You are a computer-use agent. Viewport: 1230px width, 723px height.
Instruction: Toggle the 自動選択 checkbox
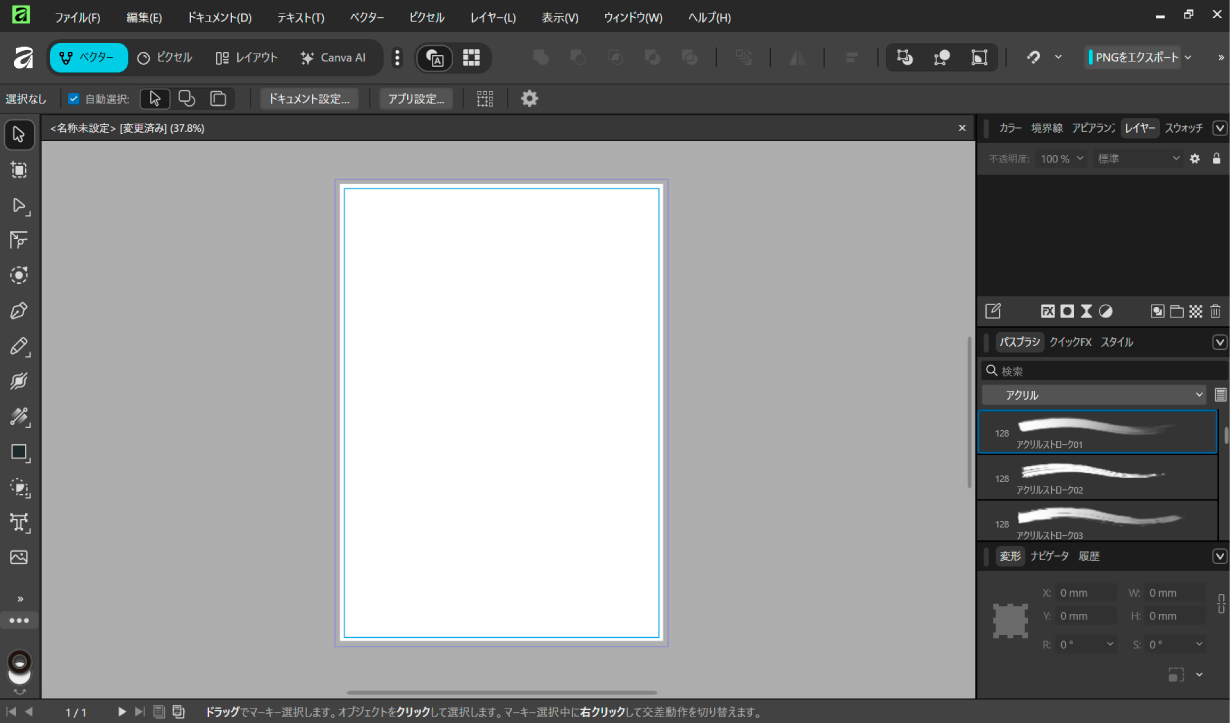(x=73, y=99)
